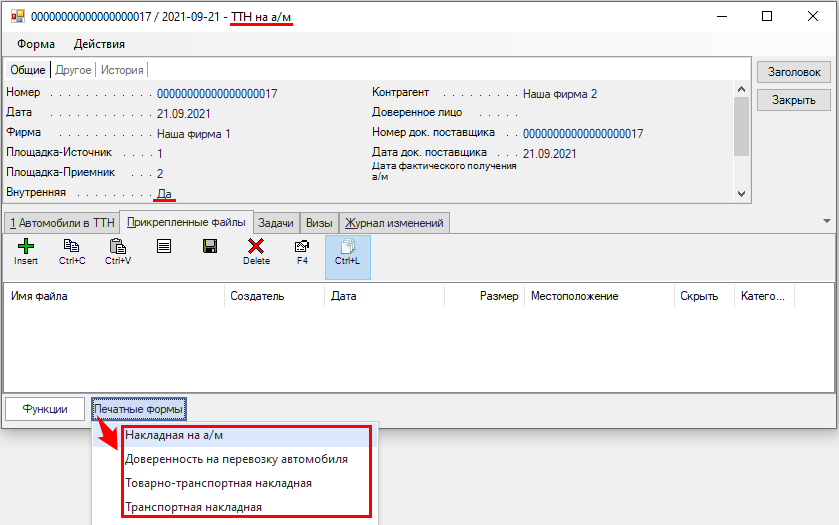Image resolution: width=839 pixels, height=525 pixels.
Task: Open the Функции dropdown button
Action: pos(45,409)
